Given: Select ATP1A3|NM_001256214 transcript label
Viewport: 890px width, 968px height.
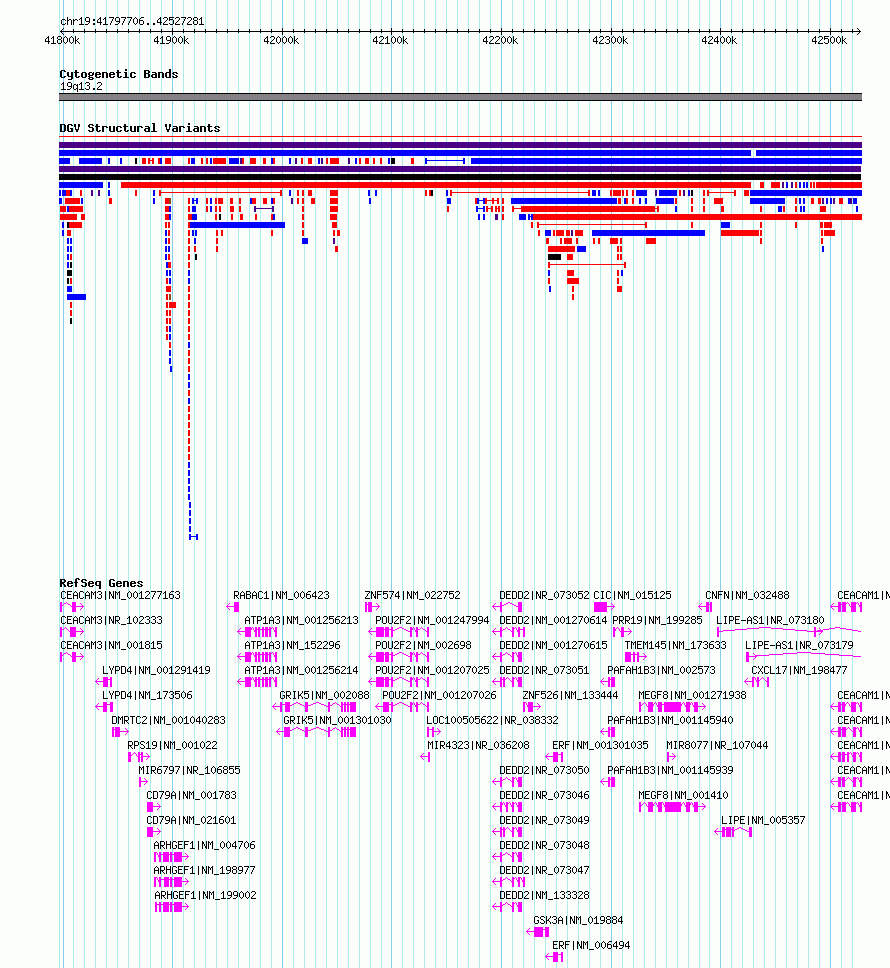Looking at the screenshot, I should (301, 670).
